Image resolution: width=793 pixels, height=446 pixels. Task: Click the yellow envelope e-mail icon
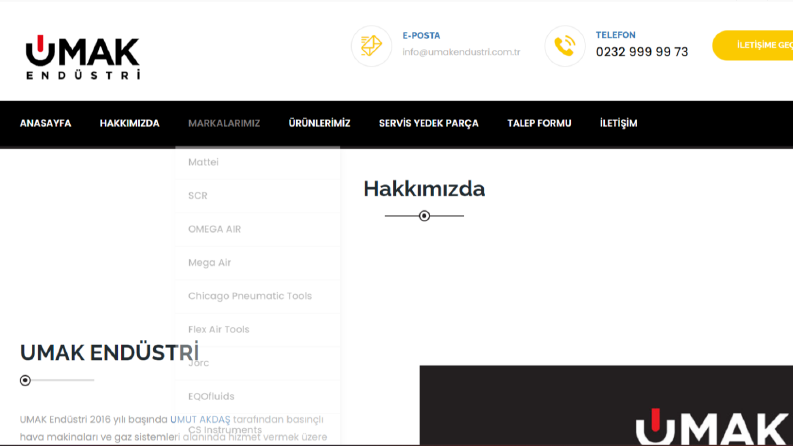(x=371, y=46)
